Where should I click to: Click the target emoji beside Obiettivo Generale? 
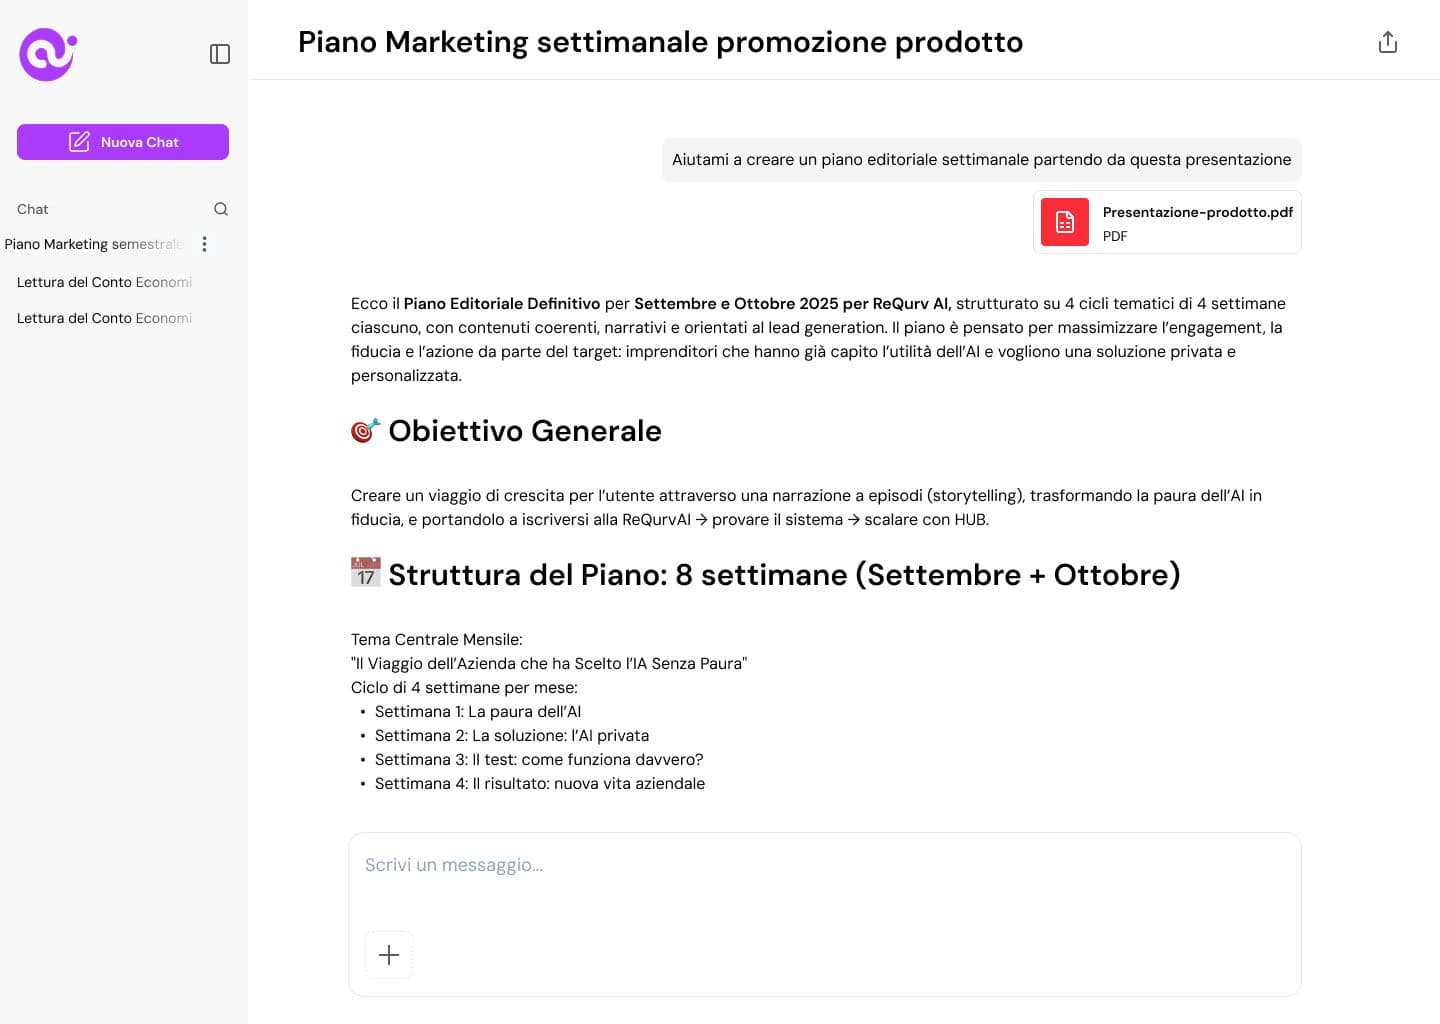coord(365,431)
